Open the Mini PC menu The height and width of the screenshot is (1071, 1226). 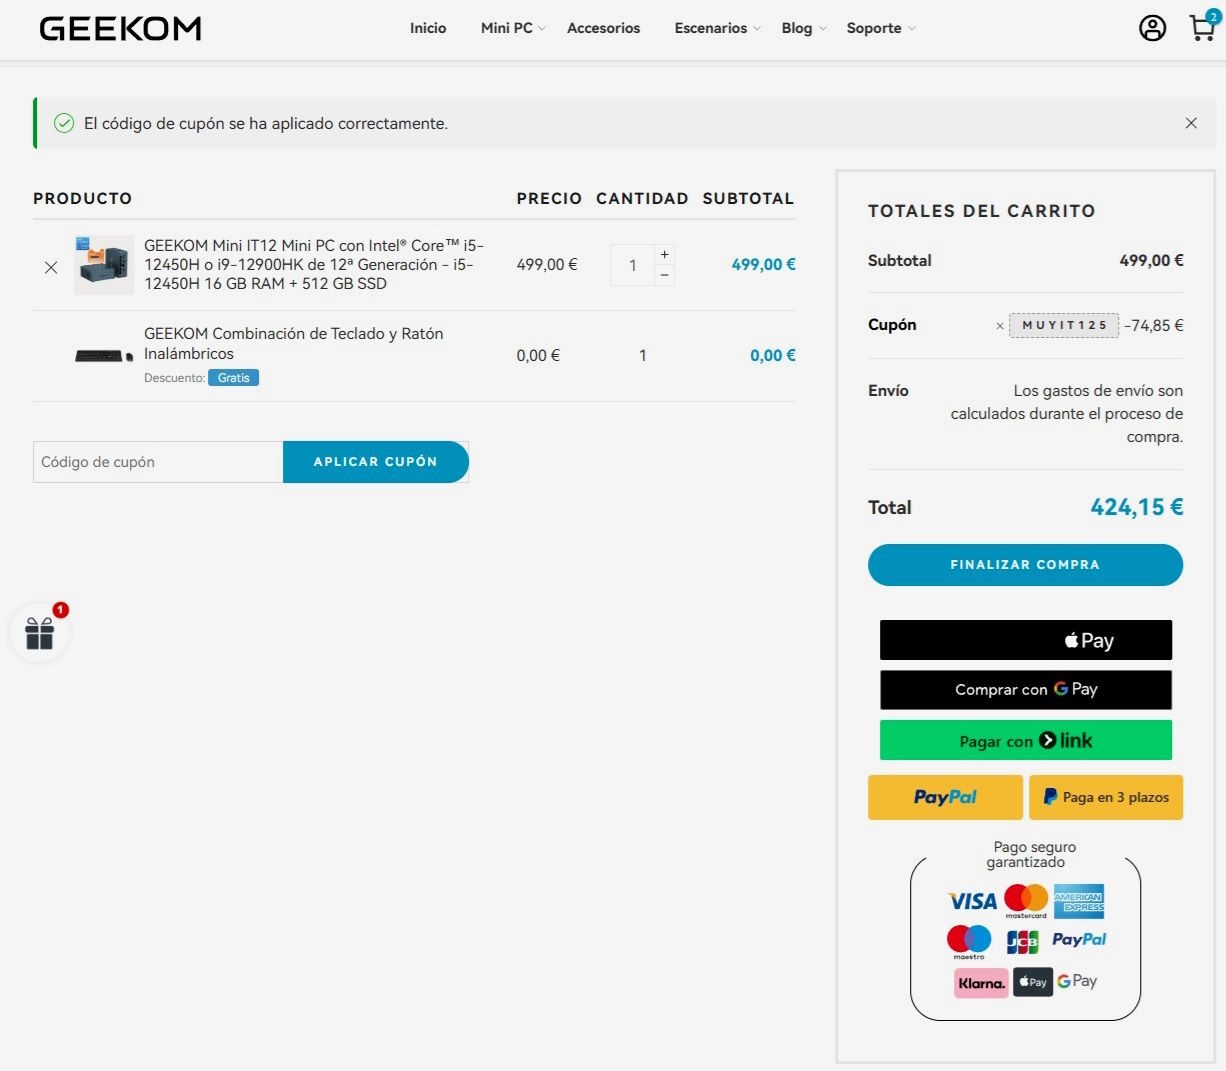pos(507,28)
